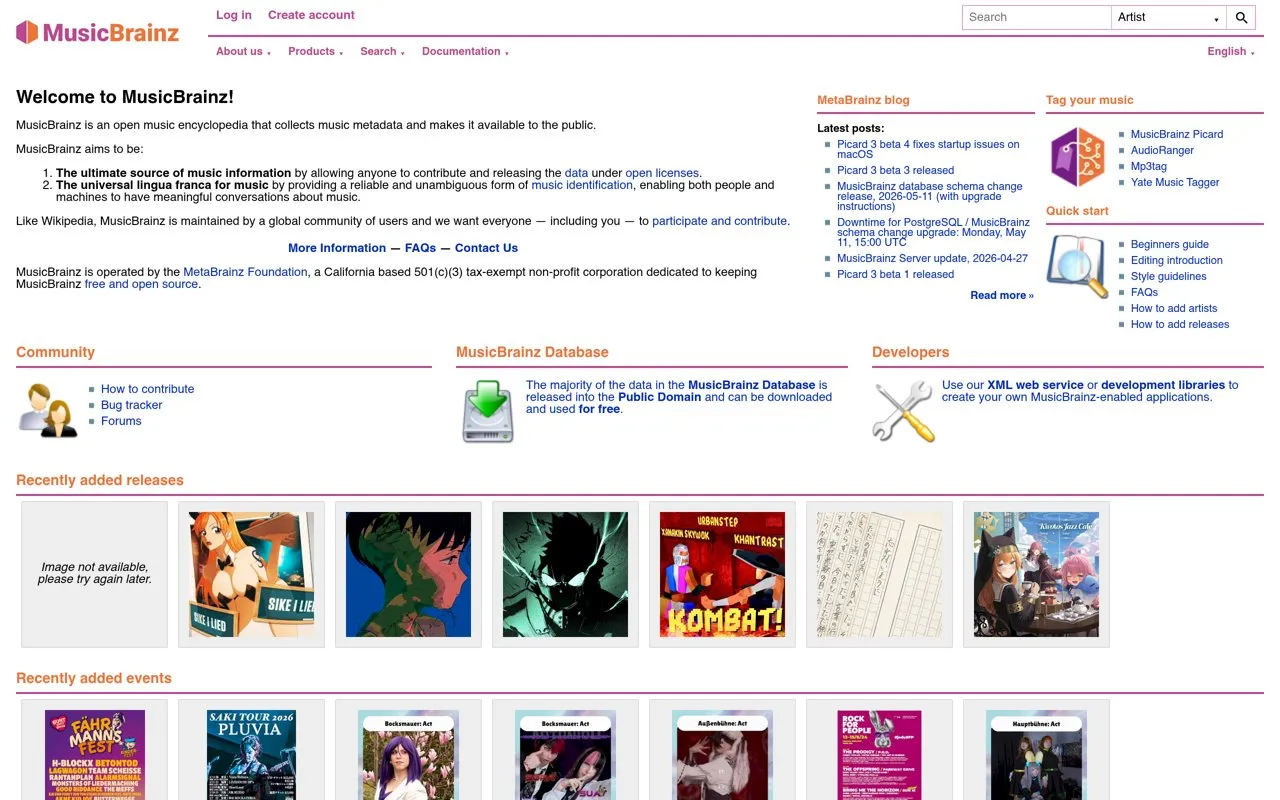Open the Hauptbühne: Act event poster
The width and height of the screenshot is (1280, 800).
click(x=1036, y=754)
